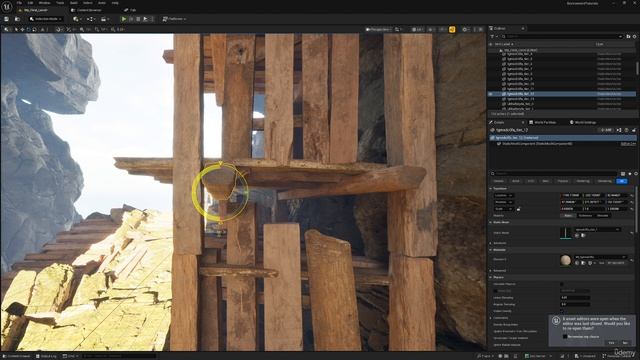Viewport: 640px width, 360px height.
Task: Set Mobility to Movable
Action: tap(603, 216)
